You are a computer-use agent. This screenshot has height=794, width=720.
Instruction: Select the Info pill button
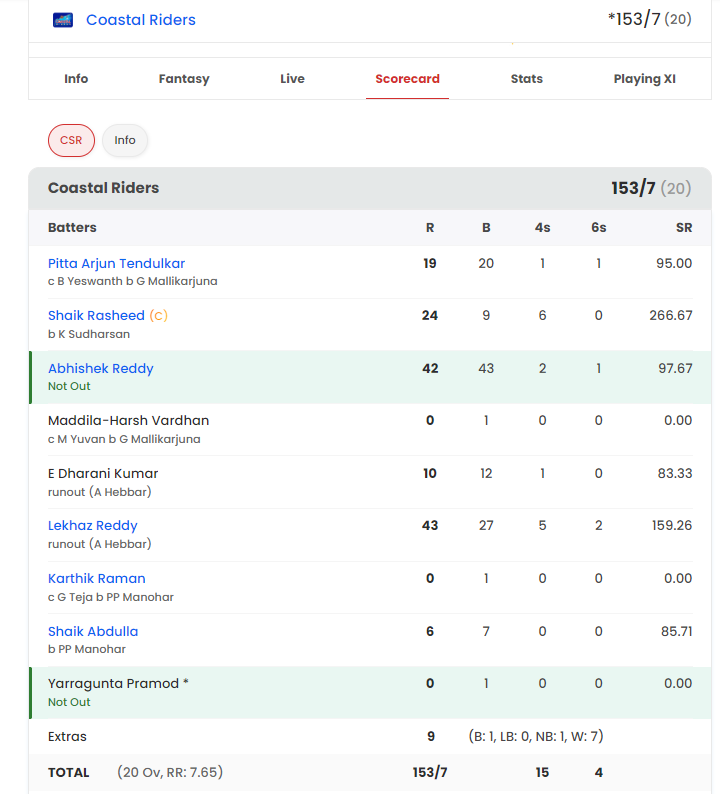(x=125, y=140)
